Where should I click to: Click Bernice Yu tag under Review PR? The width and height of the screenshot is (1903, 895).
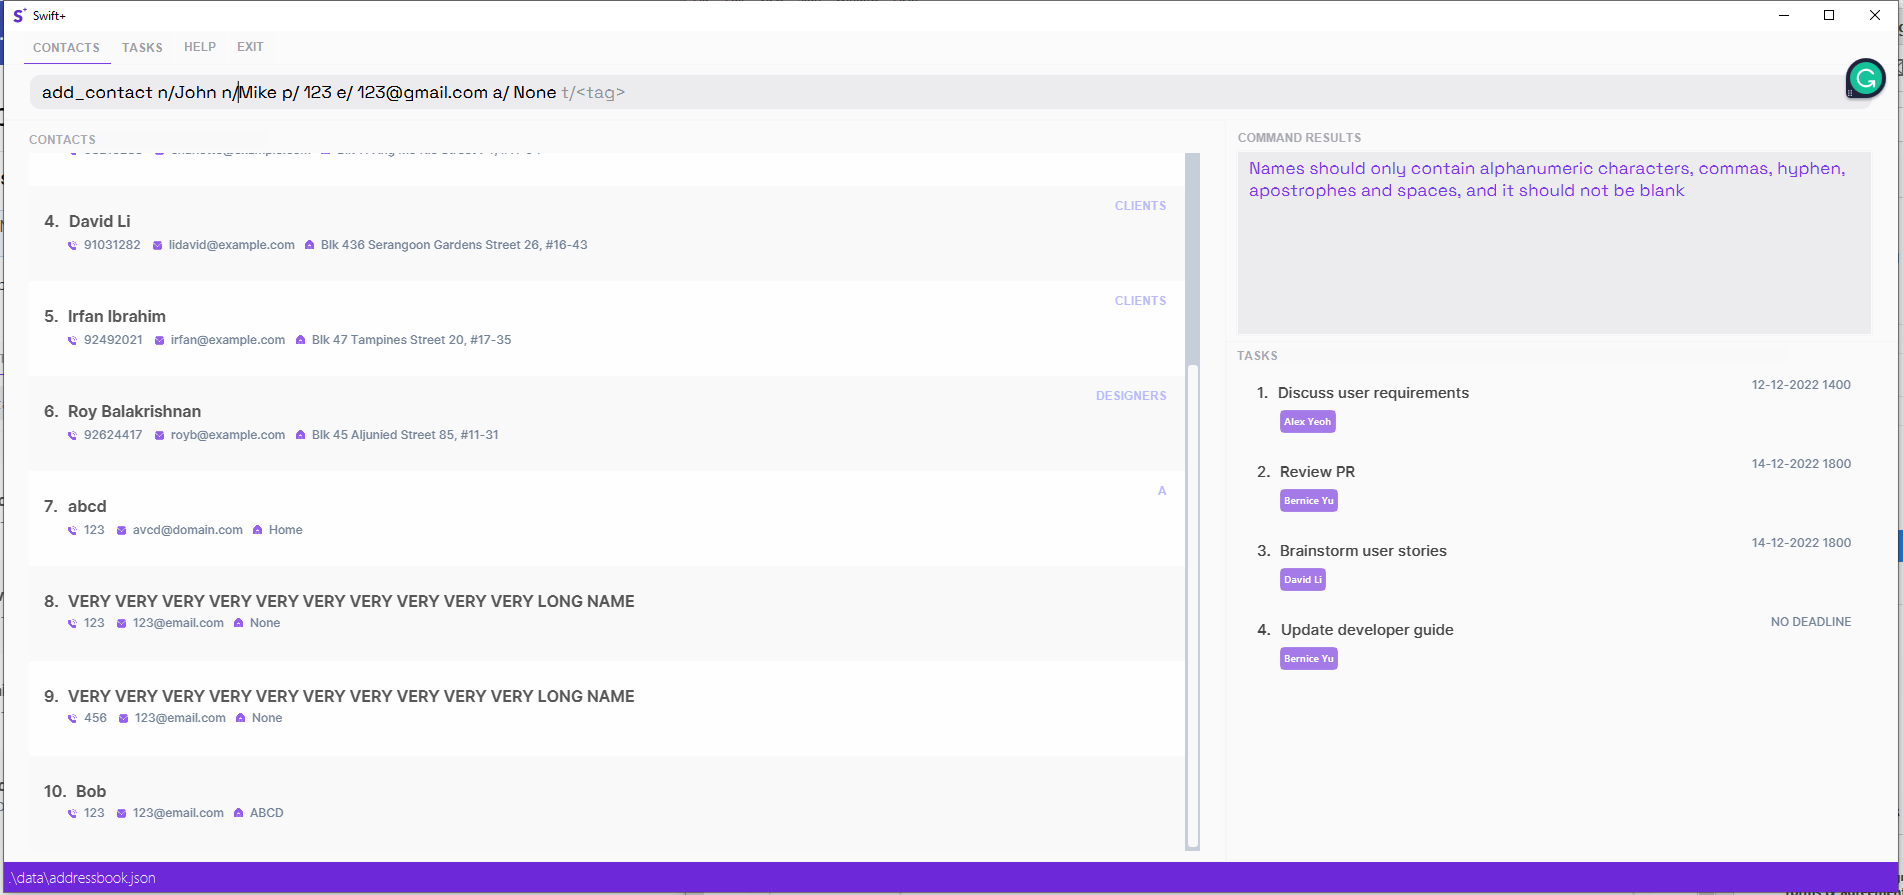click(x=1308, y=501)
